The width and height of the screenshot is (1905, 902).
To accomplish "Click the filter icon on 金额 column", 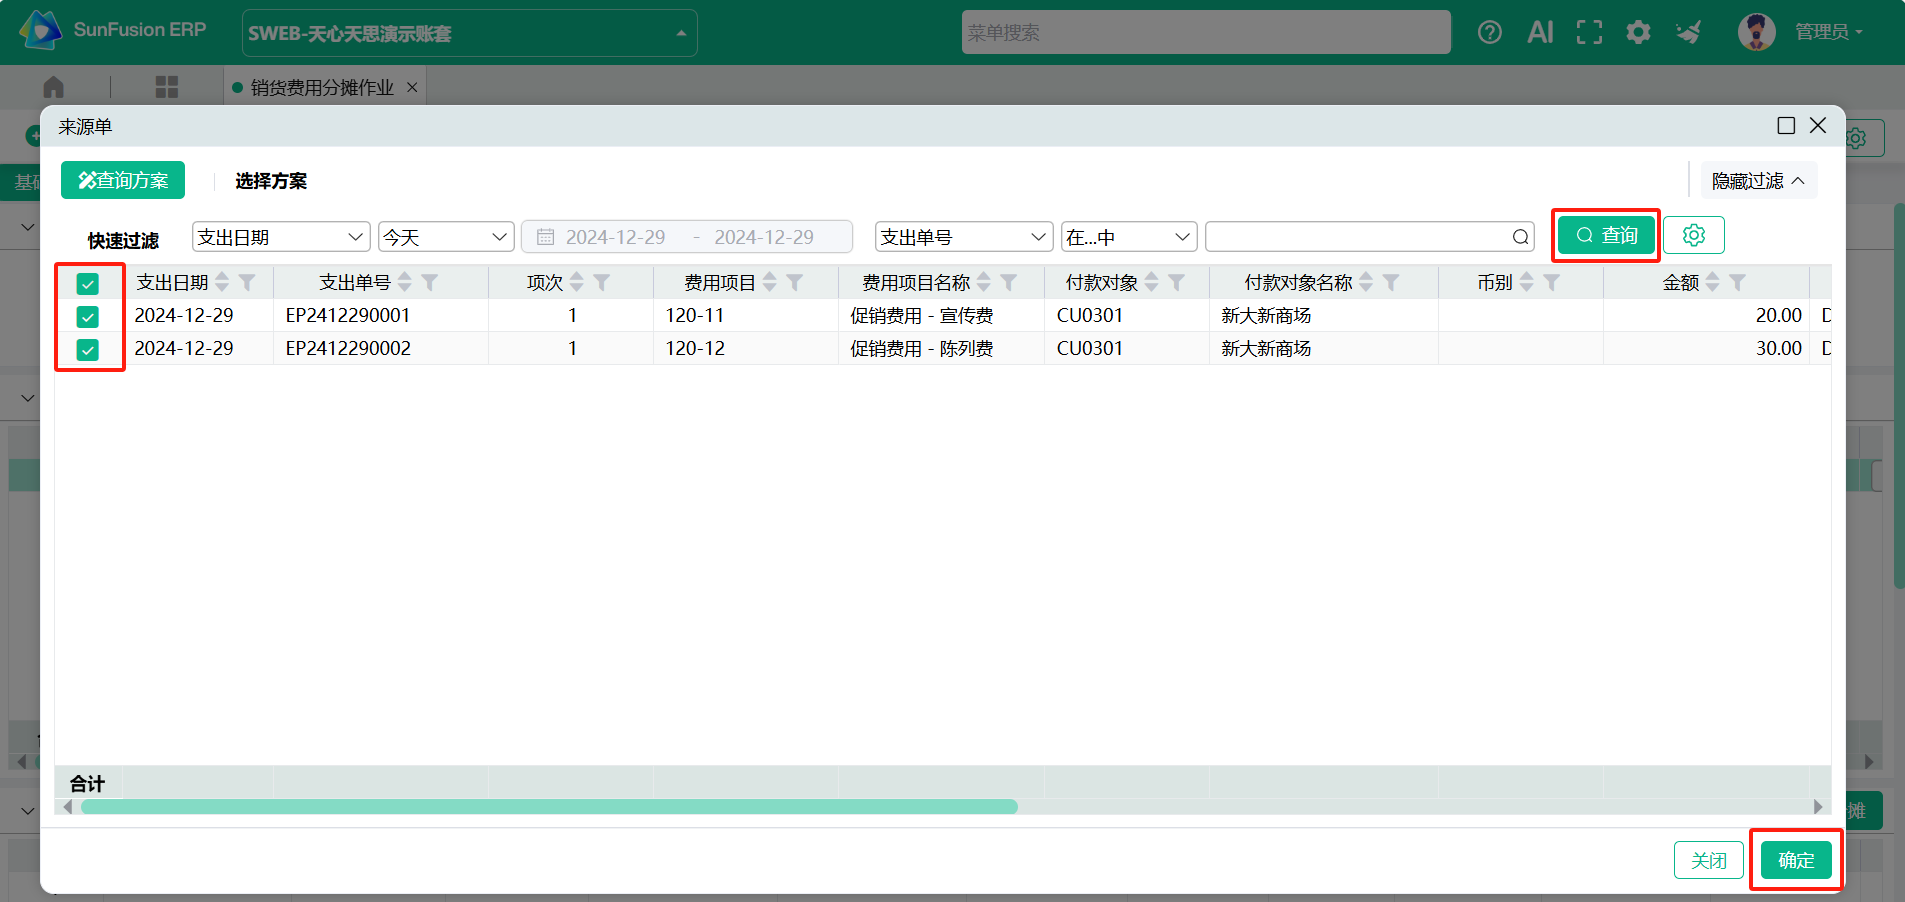I will (x=1738, y=283).
